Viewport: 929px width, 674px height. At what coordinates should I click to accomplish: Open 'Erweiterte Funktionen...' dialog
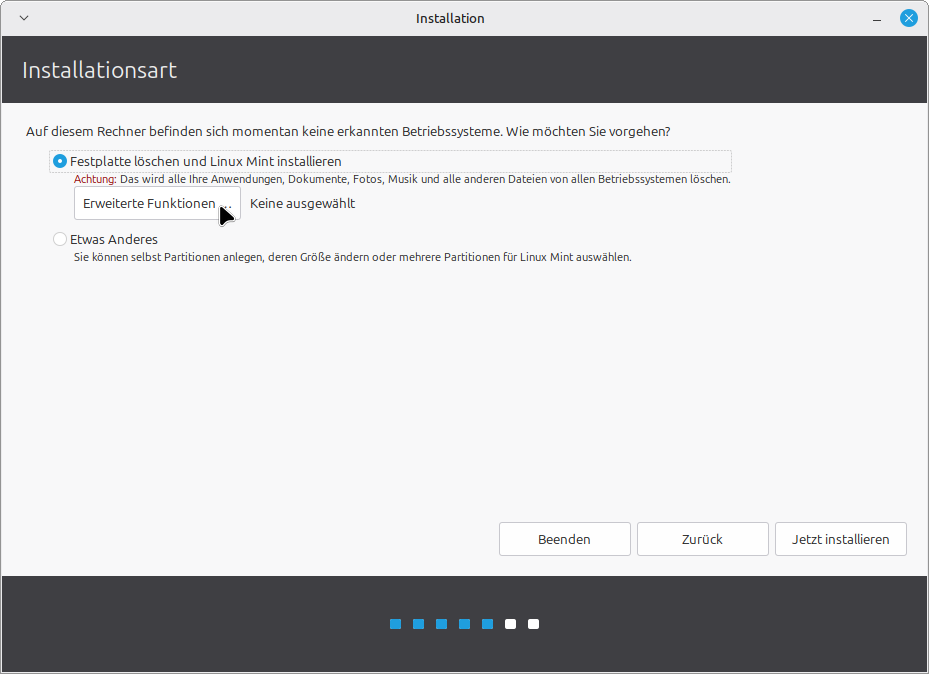tap(157, 203)
